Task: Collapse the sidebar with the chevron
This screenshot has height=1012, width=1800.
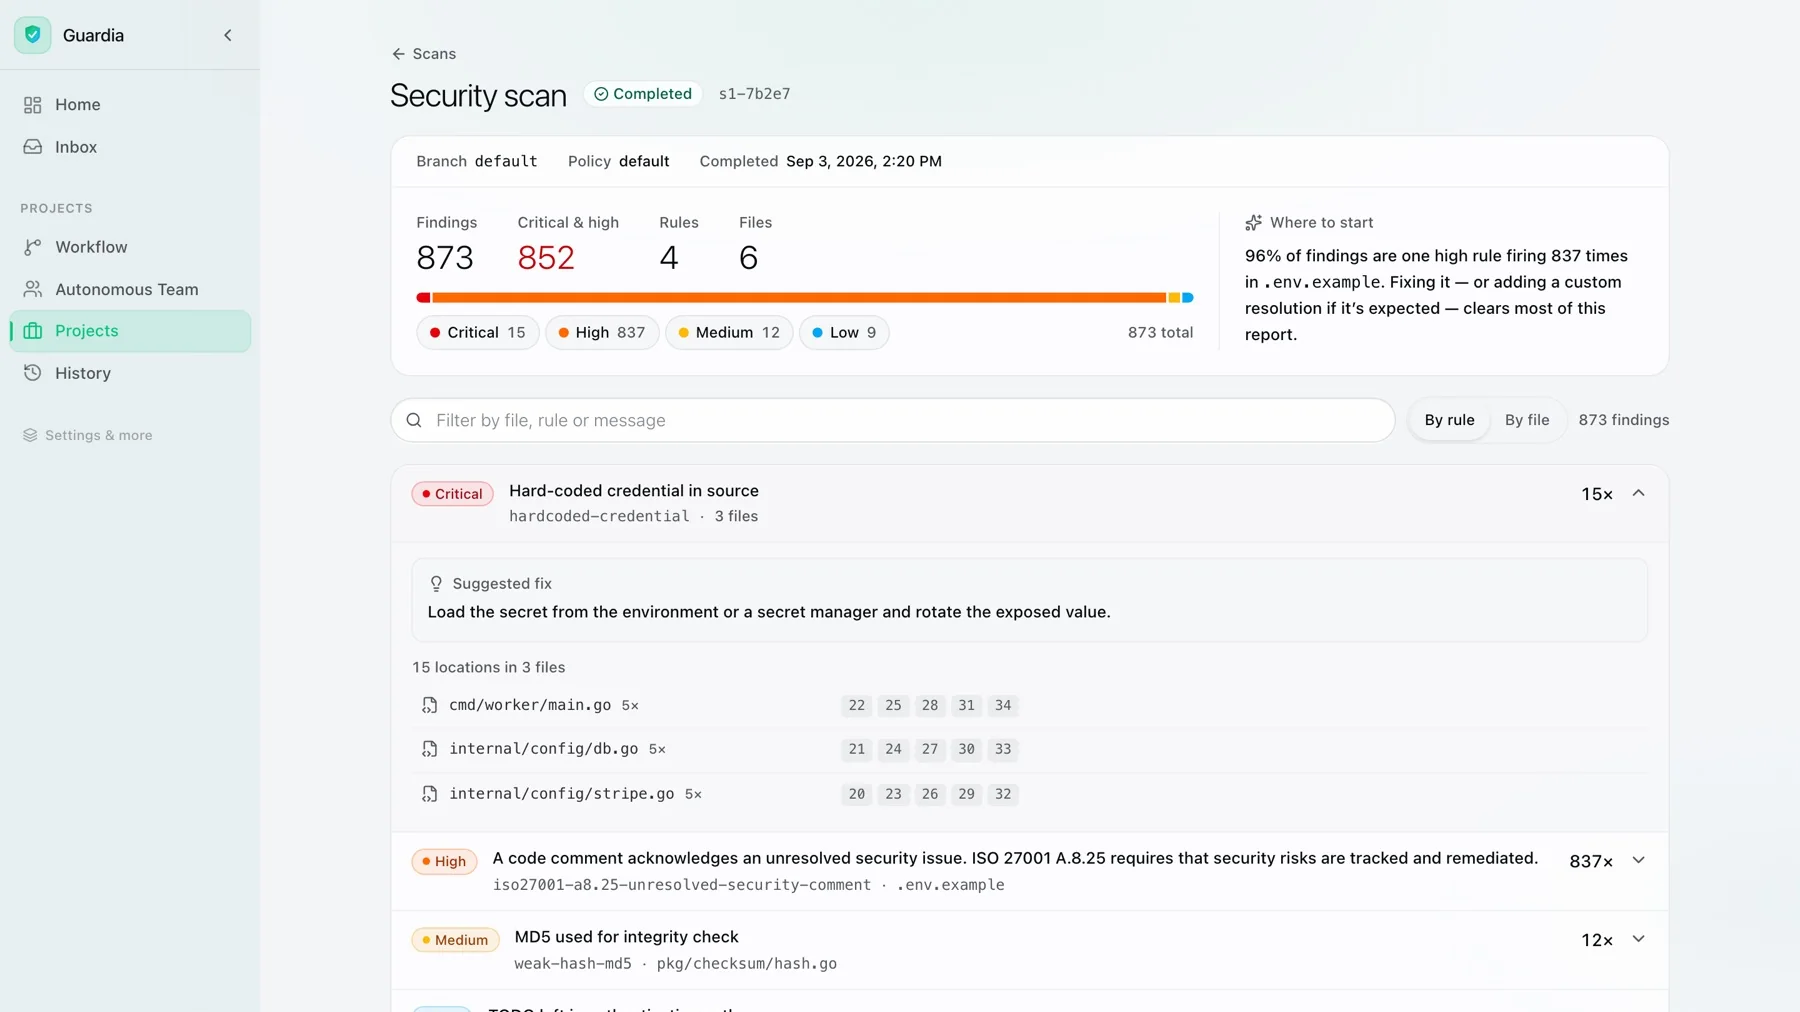Action: tap(228, 35)
